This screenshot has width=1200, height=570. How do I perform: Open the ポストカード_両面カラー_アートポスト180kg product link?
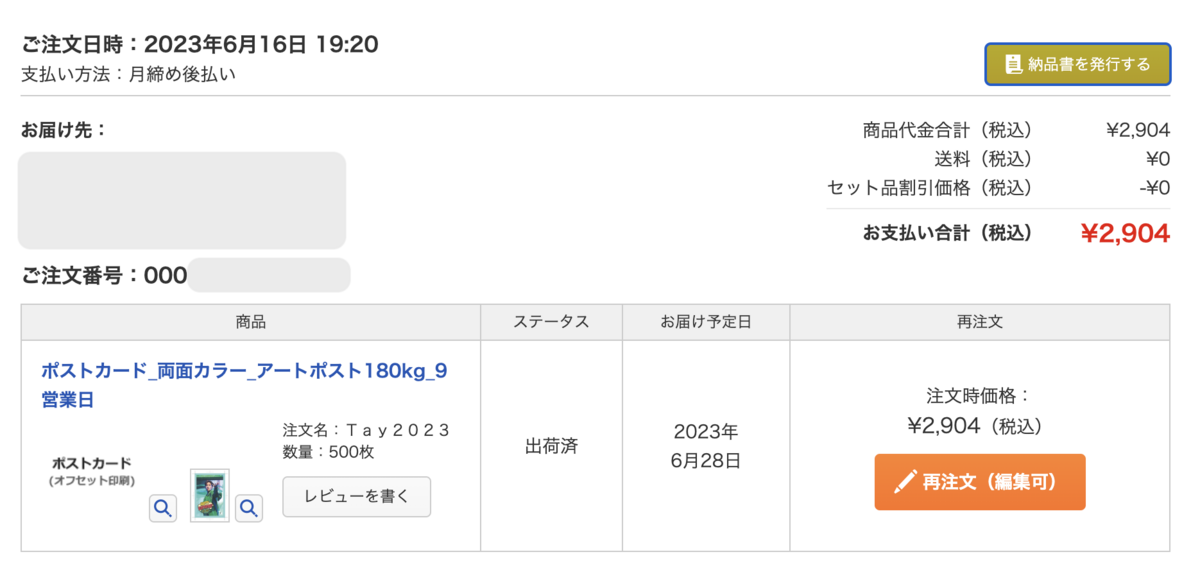(244, 385)
